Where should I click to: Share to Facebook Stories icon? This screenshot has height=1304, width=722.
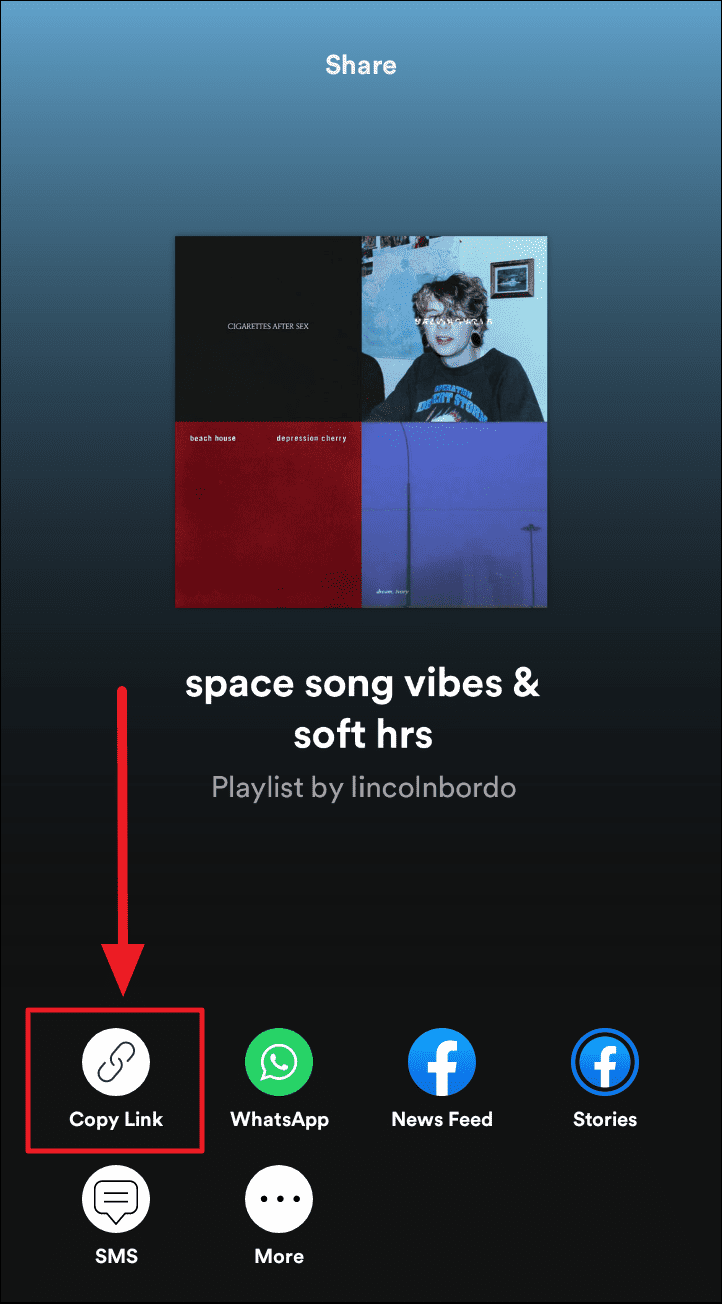click(x=605, y=1061)
